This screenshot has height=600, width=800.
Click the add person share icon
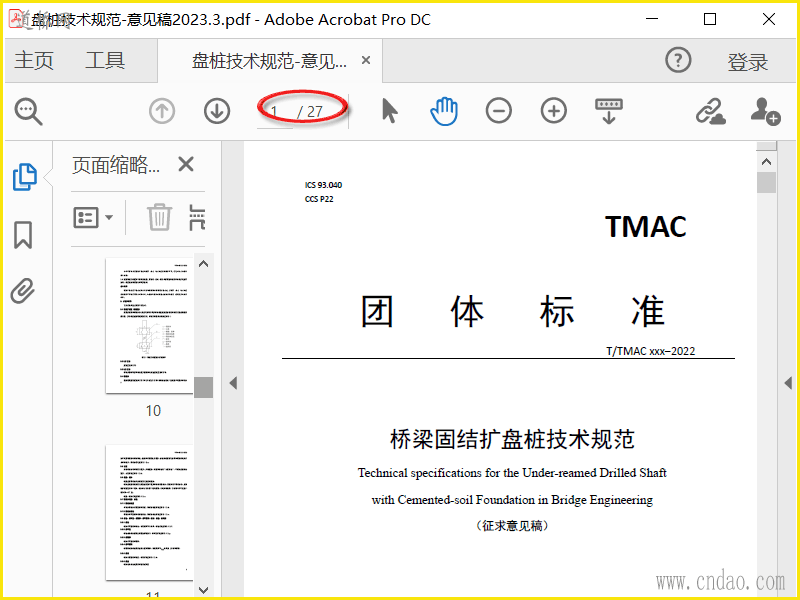pyautogui.click(x=765, y=111)
